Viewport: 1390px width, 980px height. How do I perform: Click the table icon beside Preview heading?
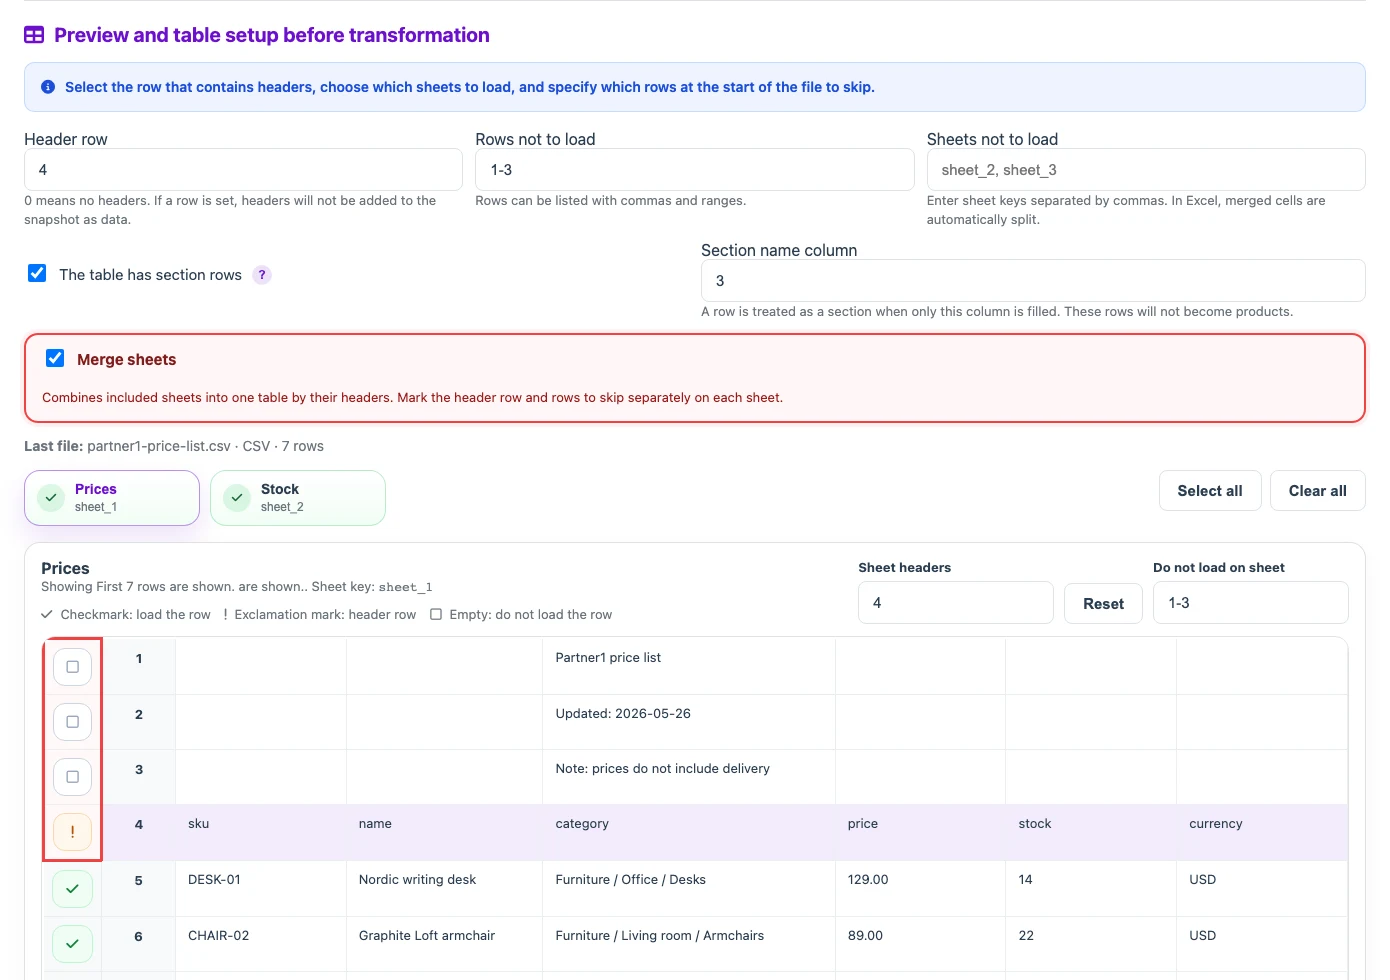pos(34,35)
